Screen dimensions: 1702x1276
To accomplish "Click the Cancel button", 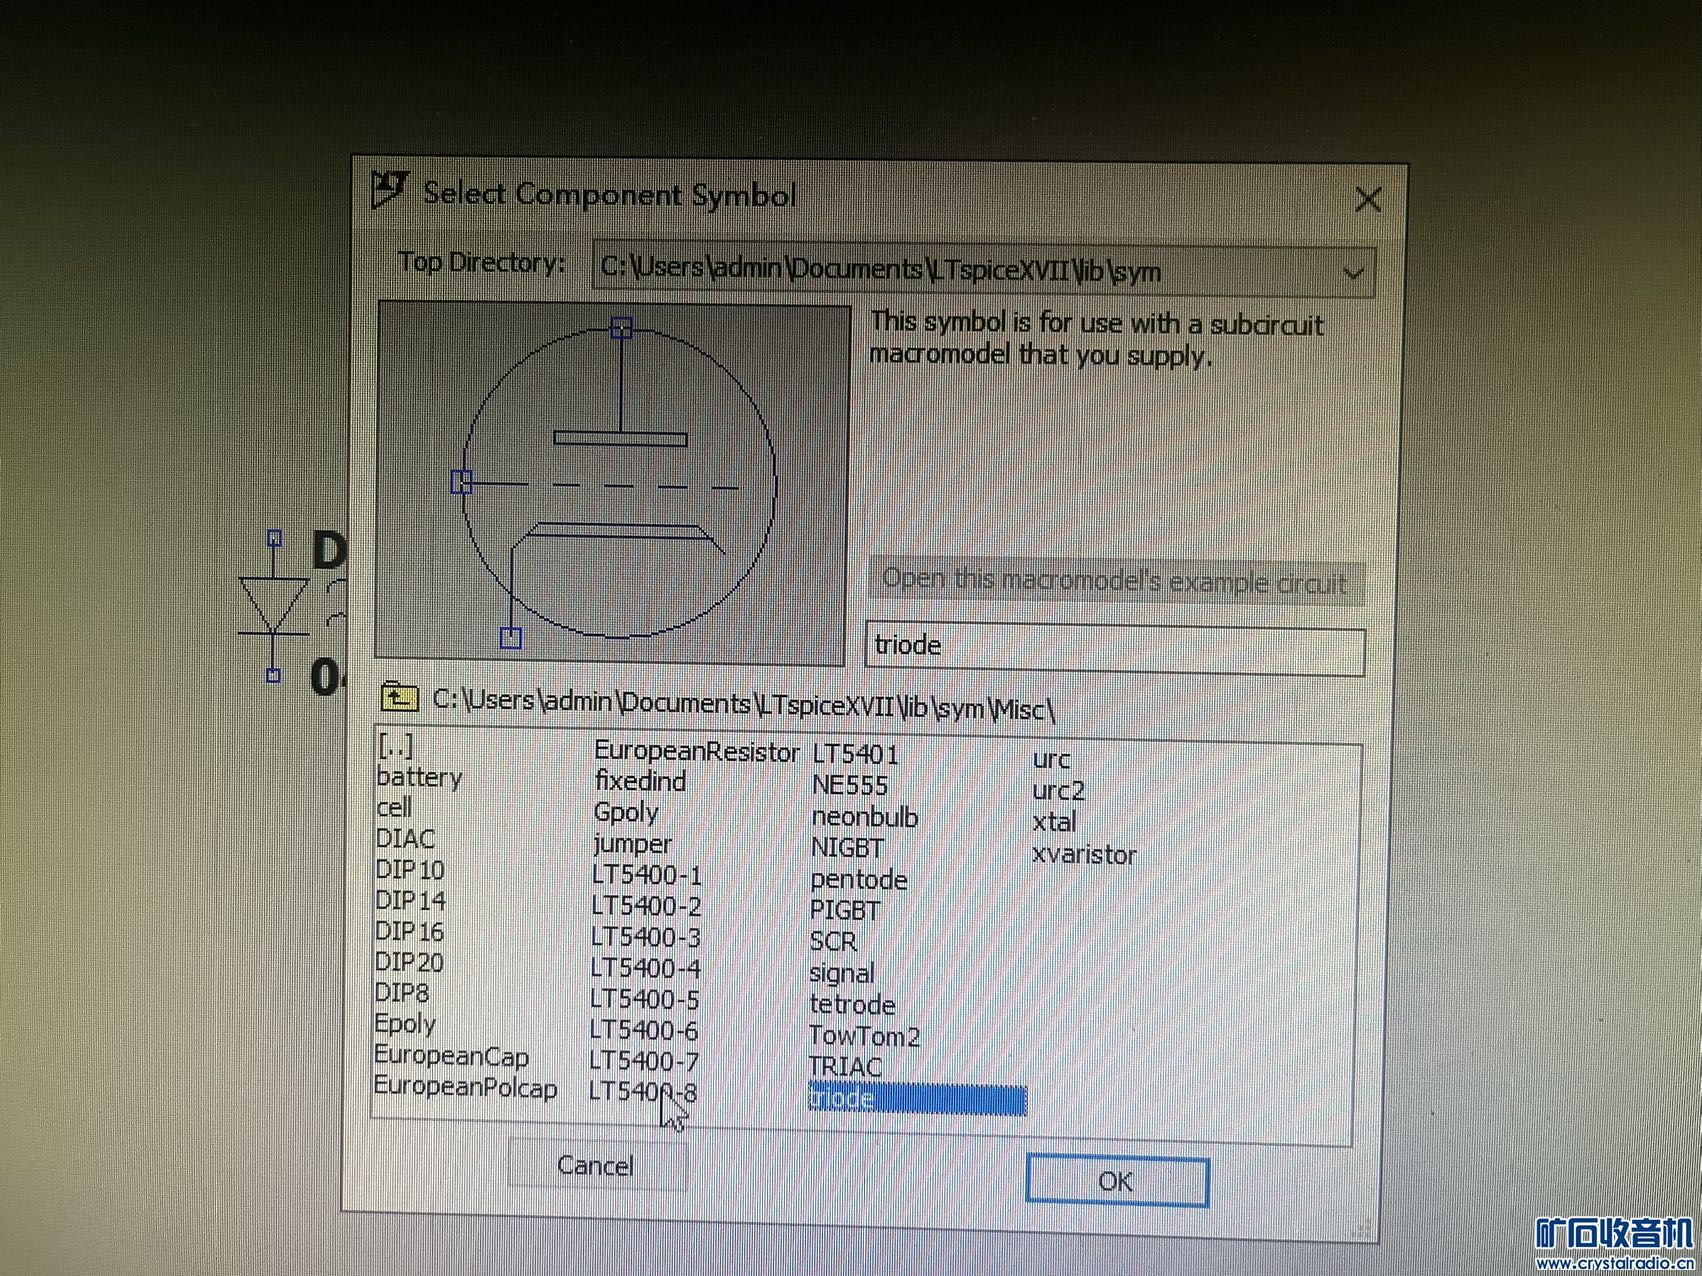I will coord(596,1165).
